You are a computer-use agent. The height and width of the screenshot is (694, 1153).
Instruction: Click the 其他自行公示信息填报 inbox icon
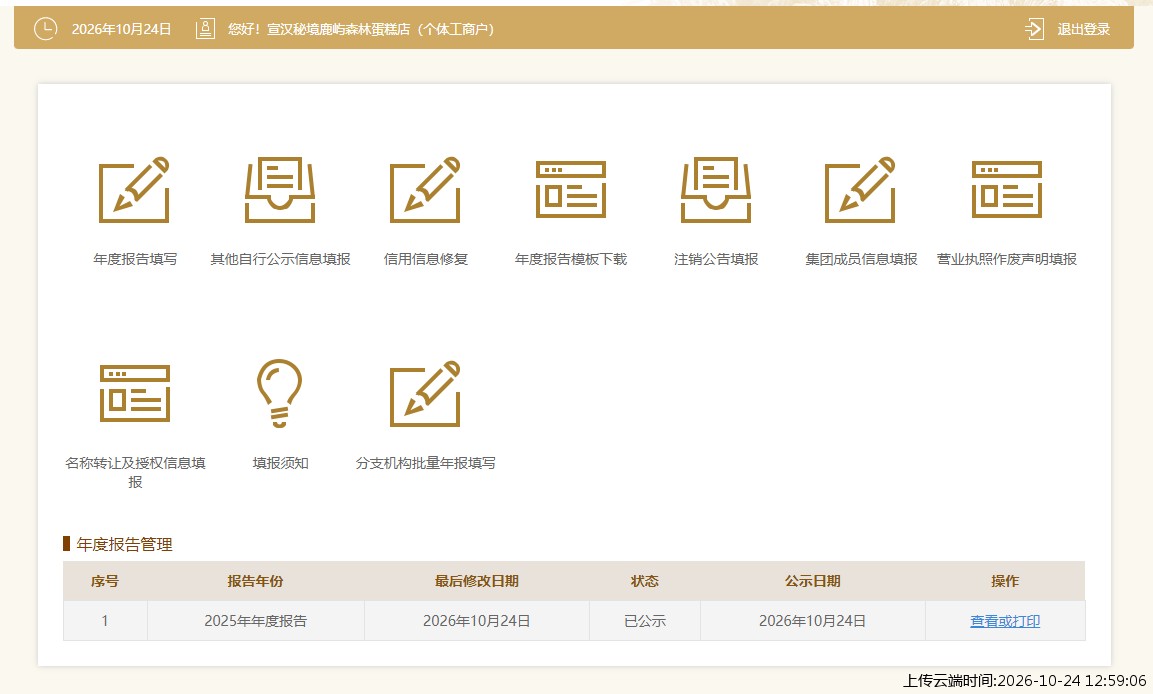tap(280, 190)
